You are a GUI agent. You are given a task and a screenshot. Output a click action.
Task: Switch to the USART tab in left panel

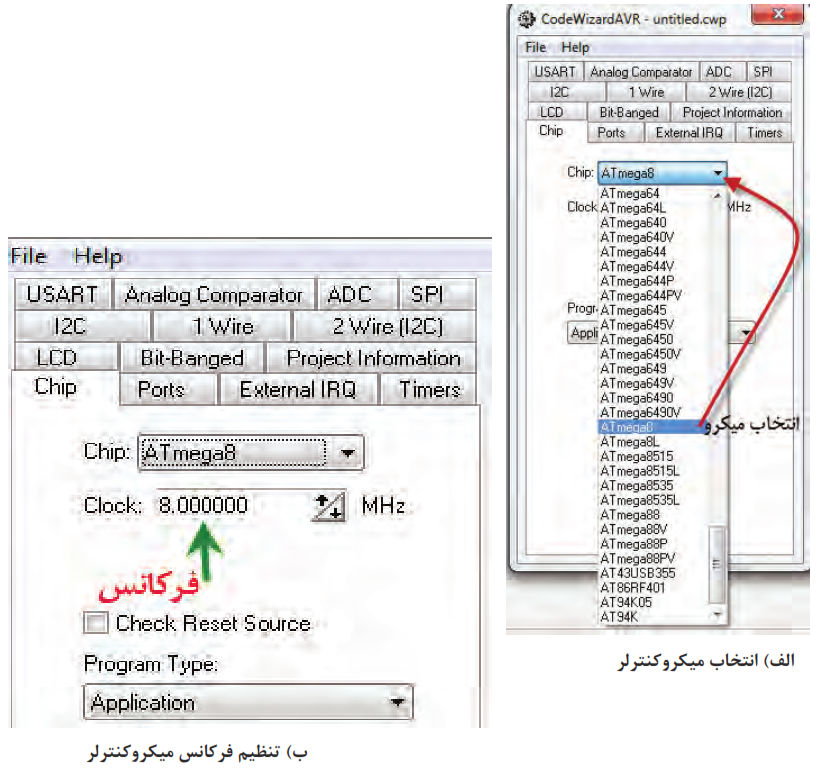[63, 294]
